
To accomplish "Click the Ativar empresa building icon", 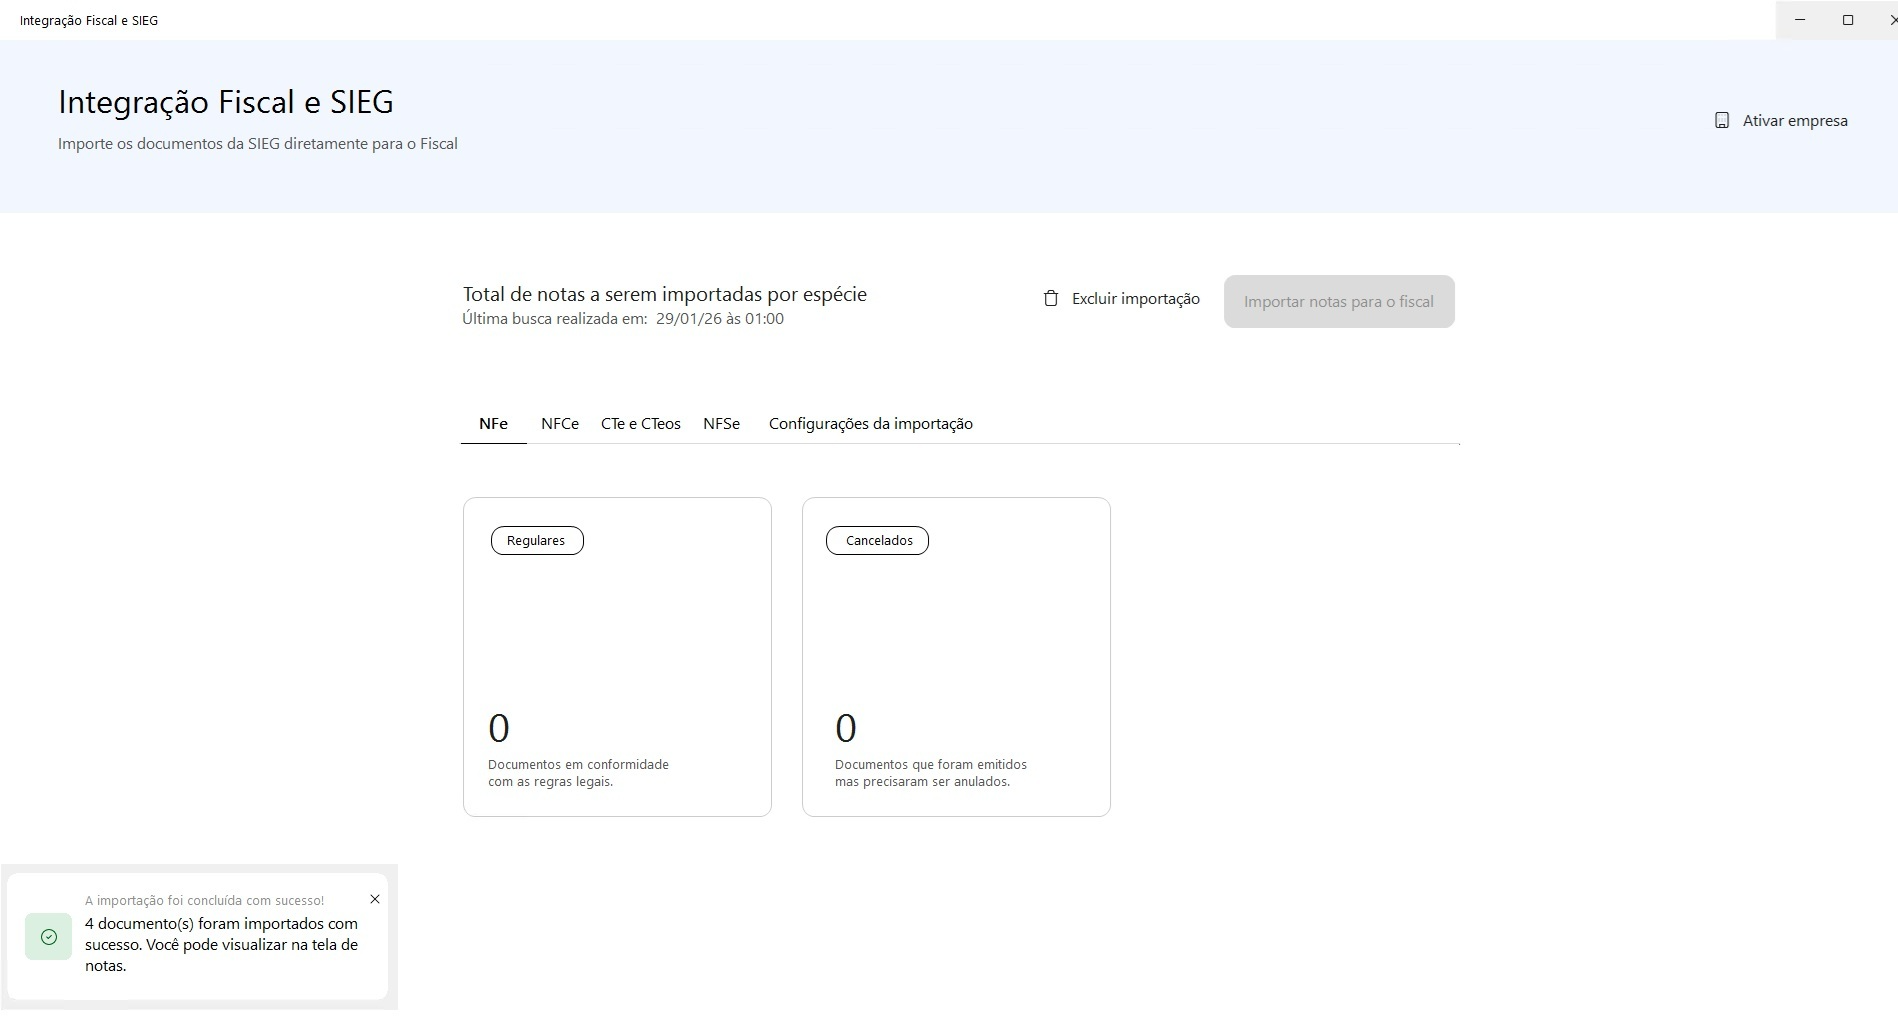I will (x=1721, y=121).
